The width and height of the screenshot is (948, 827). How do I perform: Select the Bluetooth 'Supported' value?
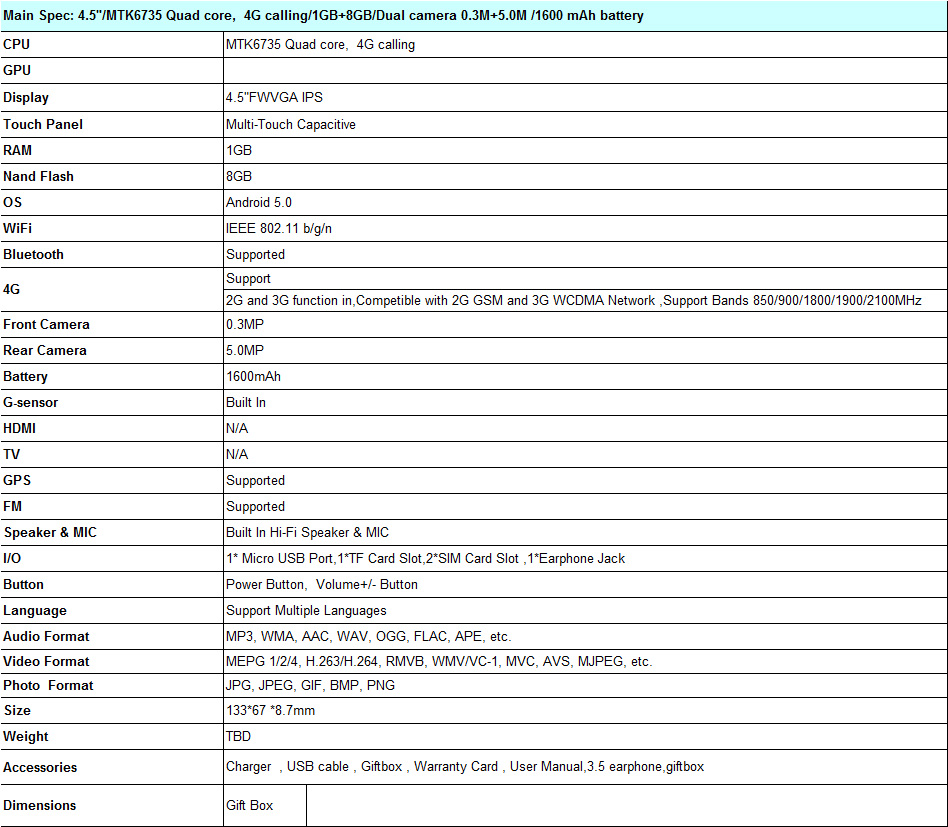pos(585,255)
